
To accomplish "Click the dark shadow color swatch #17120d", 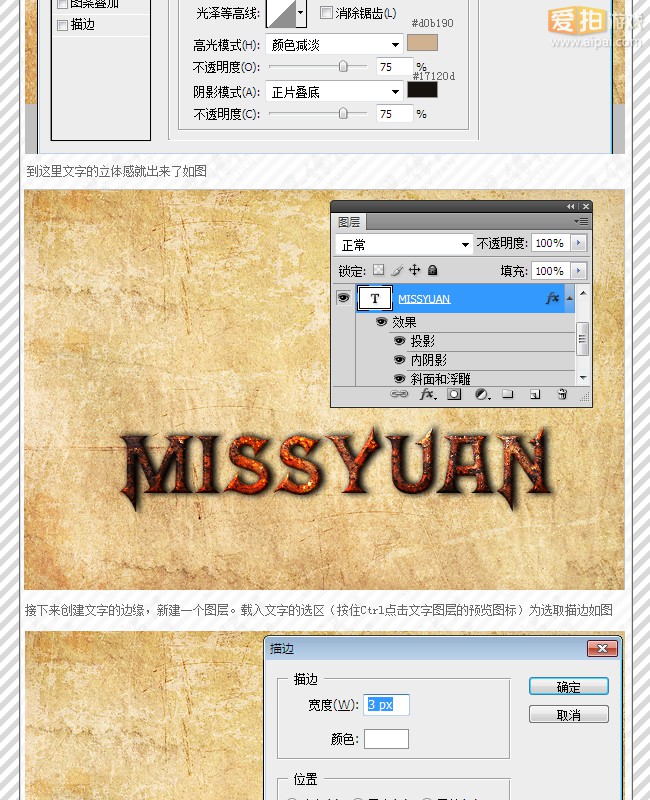I will point(422,90).
